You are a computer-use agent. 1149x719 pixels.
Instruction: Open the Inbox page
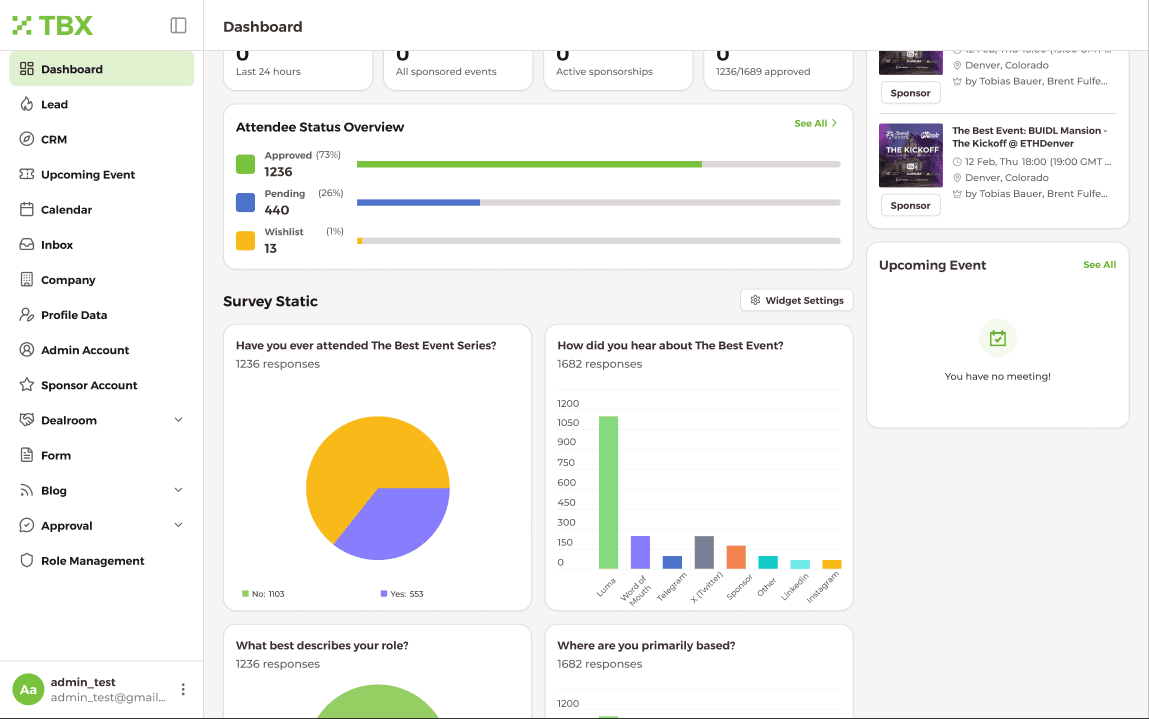tap(102, 245)
